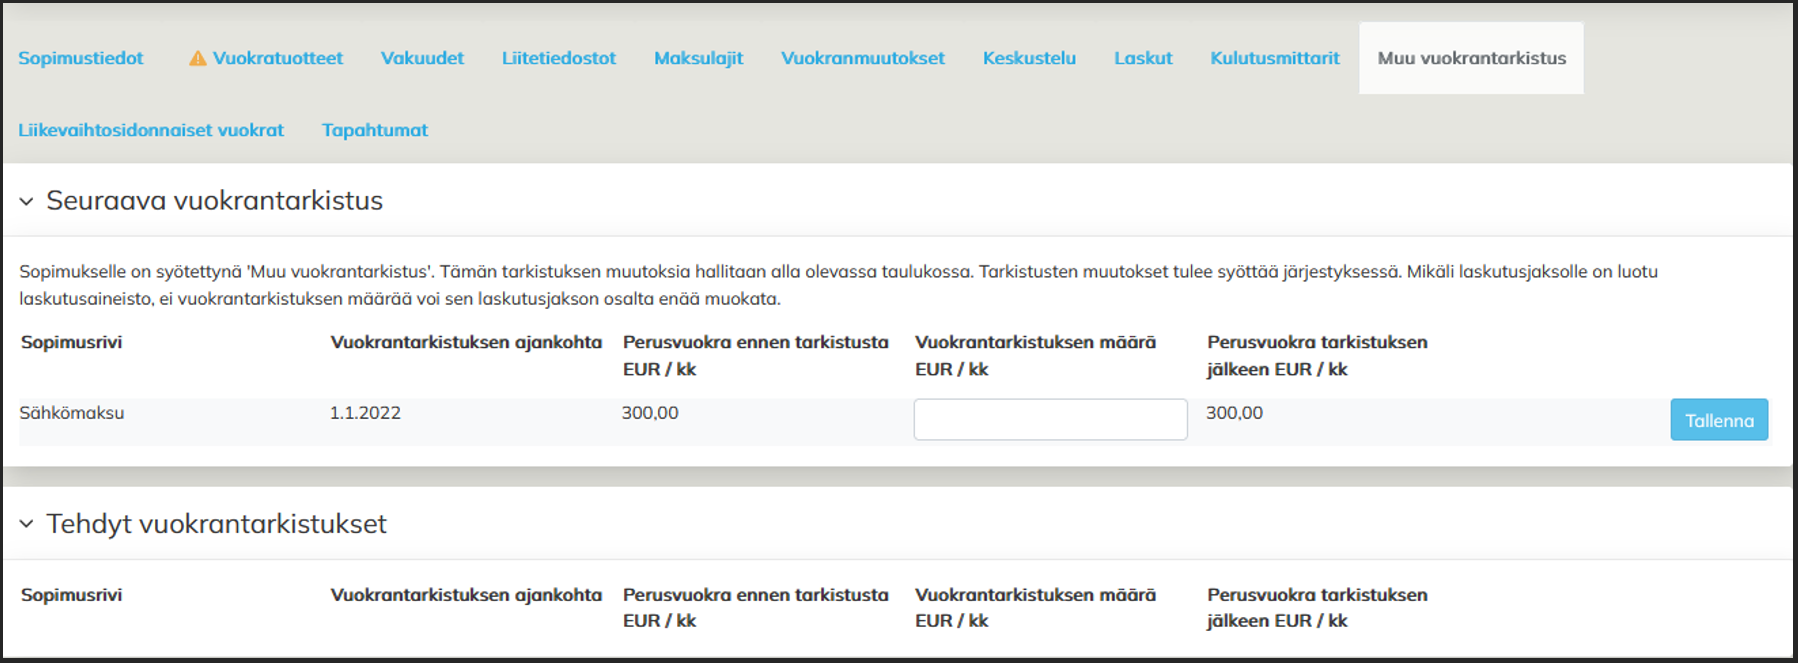The image size is (1798, 663).
Task: Select the Maksulajit tab
Action: click(698, 59)
